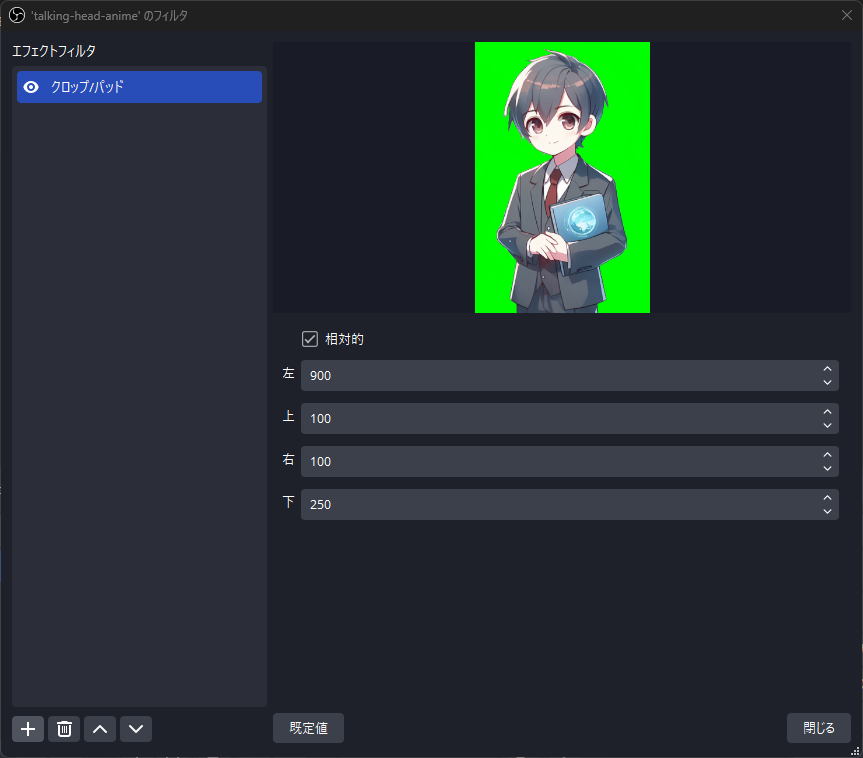Decrement the 右 crop value with the down stepper
Screen dimensions: 863x758
[x=827, y=468]
